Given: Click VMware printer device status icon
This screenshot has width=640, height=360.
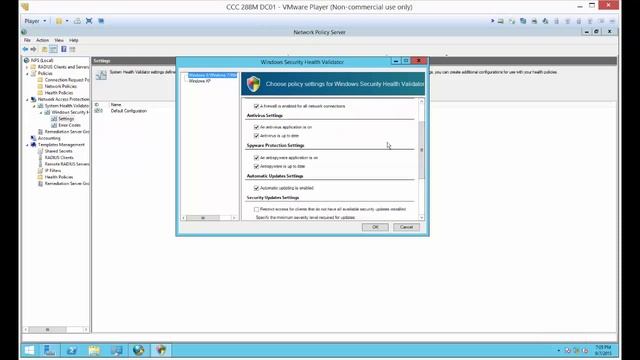Looking at the screenshot, I should coord(534,21).
